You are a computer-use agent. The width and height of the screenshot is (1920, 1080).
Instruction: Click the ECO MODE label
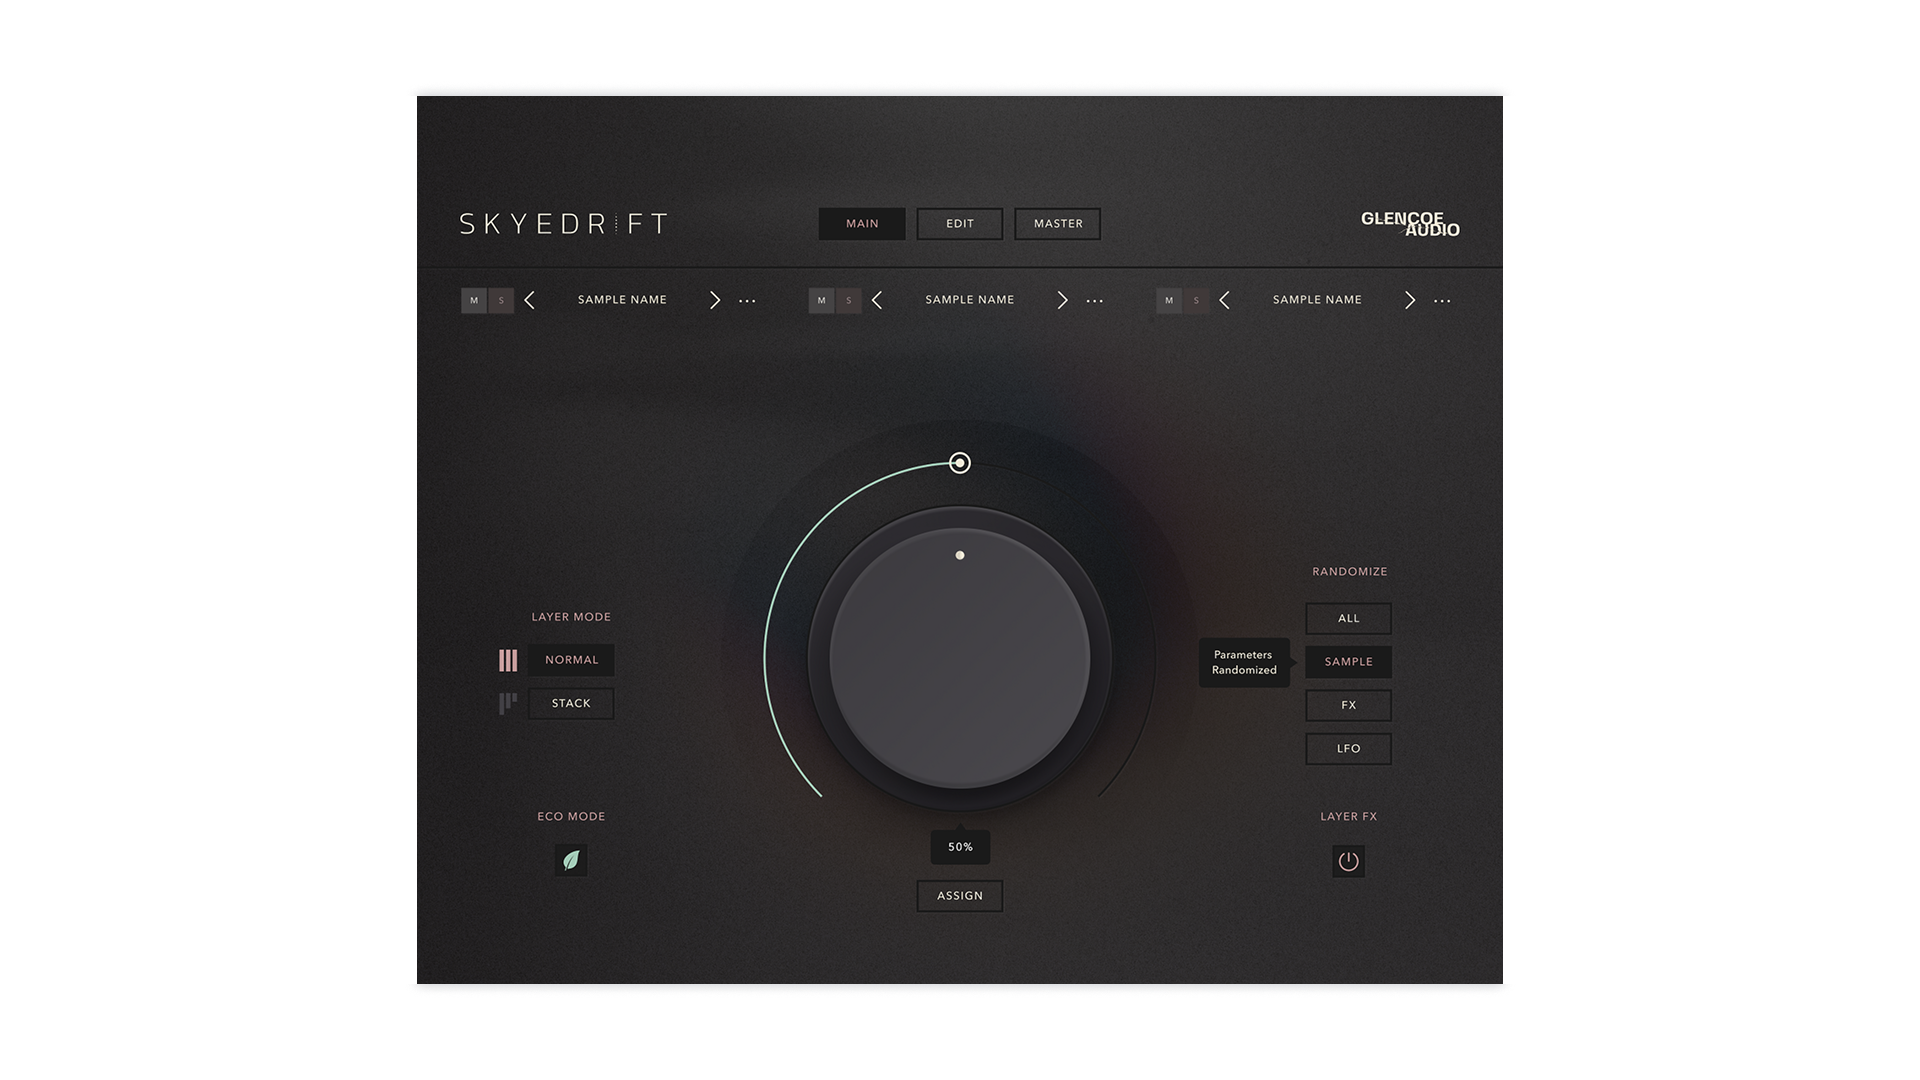(x=571, y=817)
